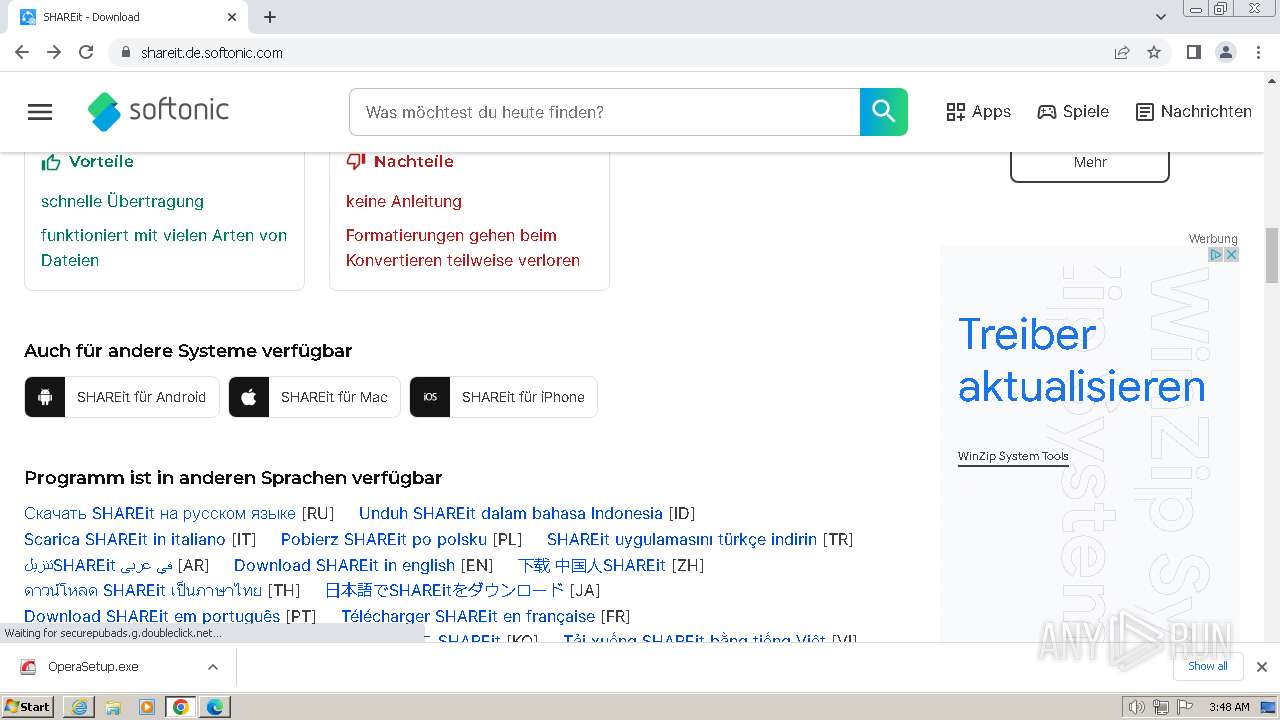Focus the Softonic search input field
This screenshot has width=1280, height=720.
click(x=605, y=112)
